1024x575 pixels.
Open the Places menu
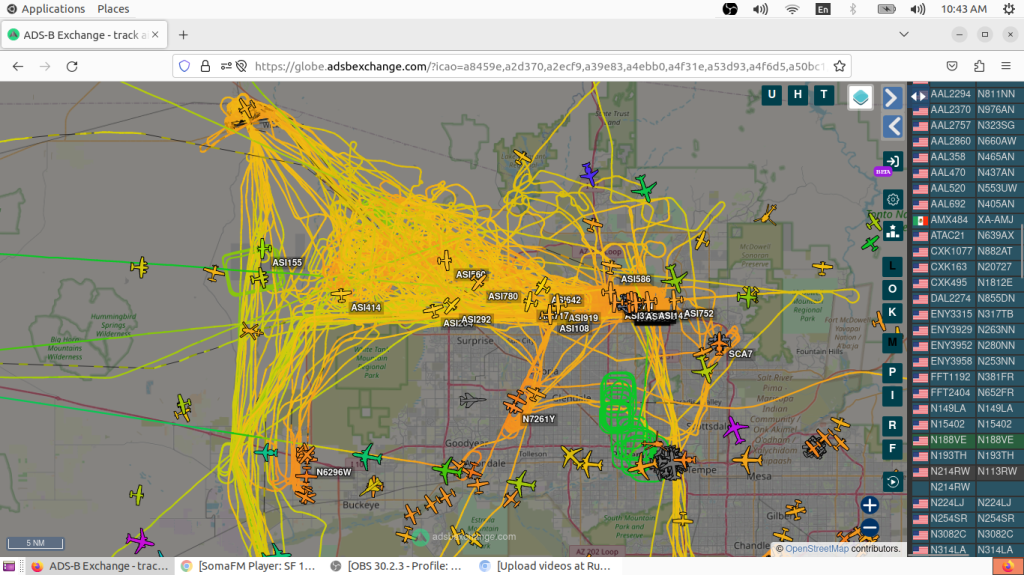113,9
